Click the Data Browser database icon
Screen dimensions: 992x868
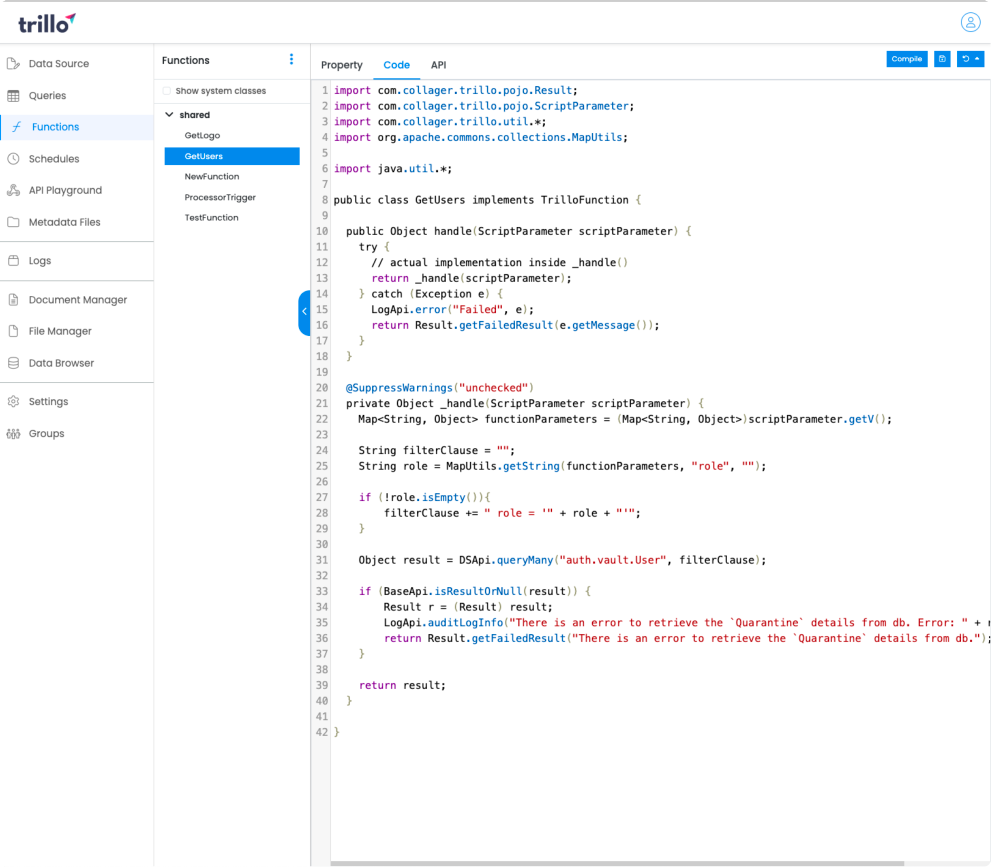click(13, 363)
